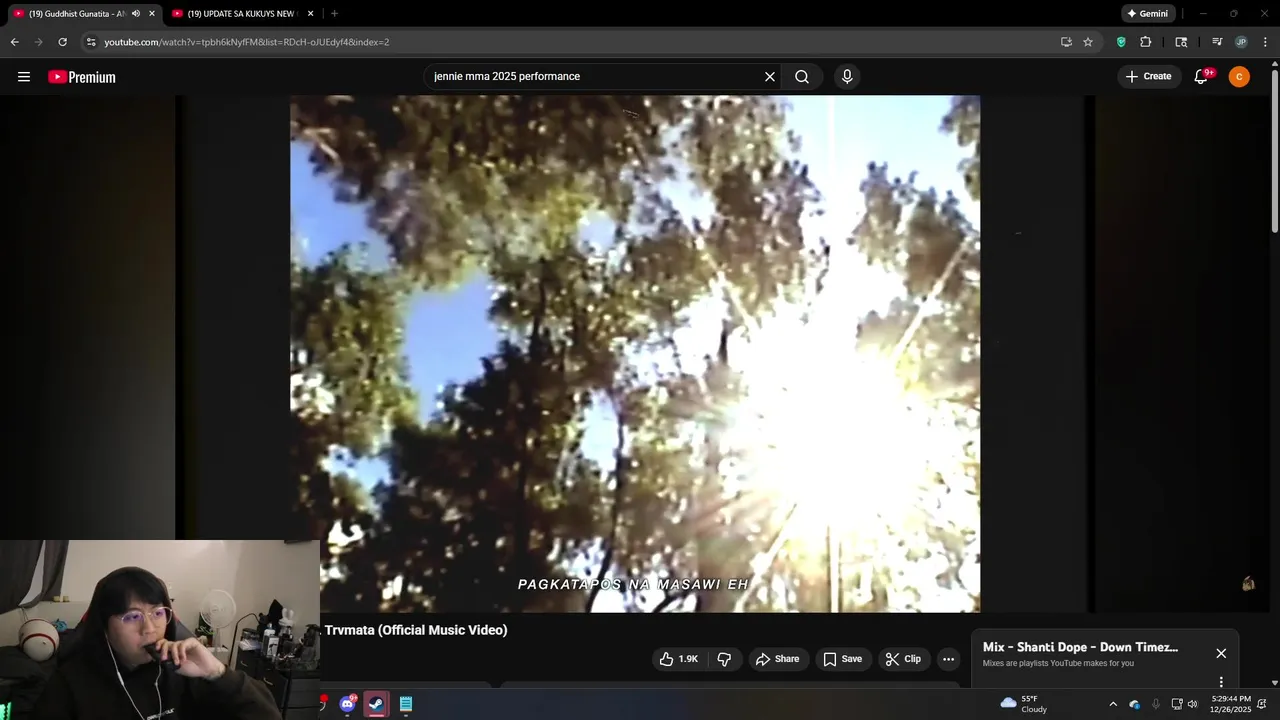
Task: Go back one page
Action: [x=14, y=42]
